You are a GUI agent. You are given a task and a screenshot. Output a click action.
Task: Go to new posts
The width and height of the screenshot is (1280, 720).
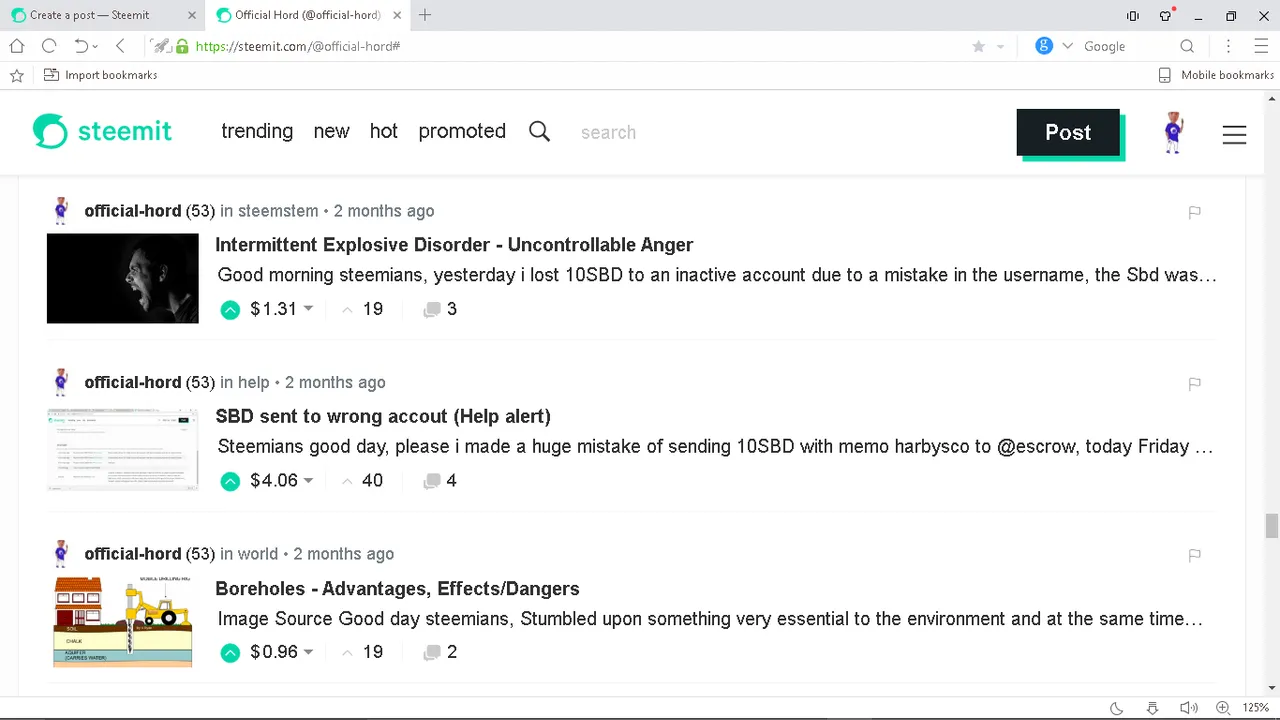point(331,131)
